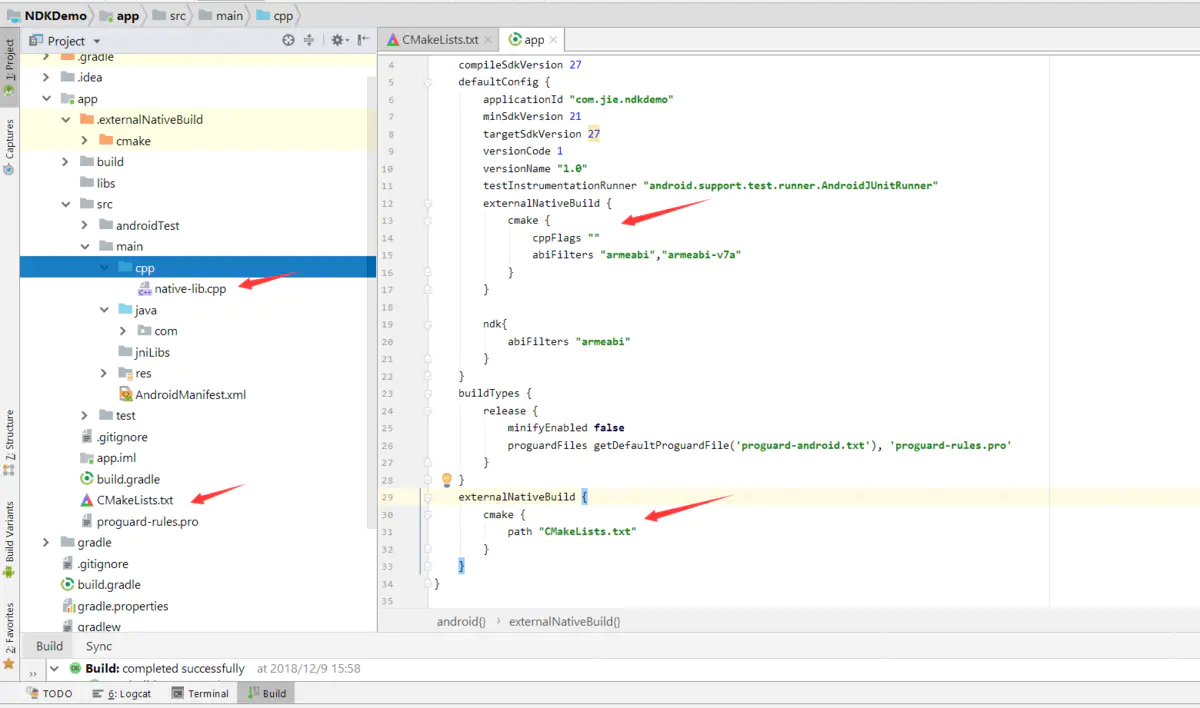The height and width of the screenshot is (708, 1200).
Task: Toggle the 2: Favorites side tool window
Action: pyautogui.click(x=9, y=635)
